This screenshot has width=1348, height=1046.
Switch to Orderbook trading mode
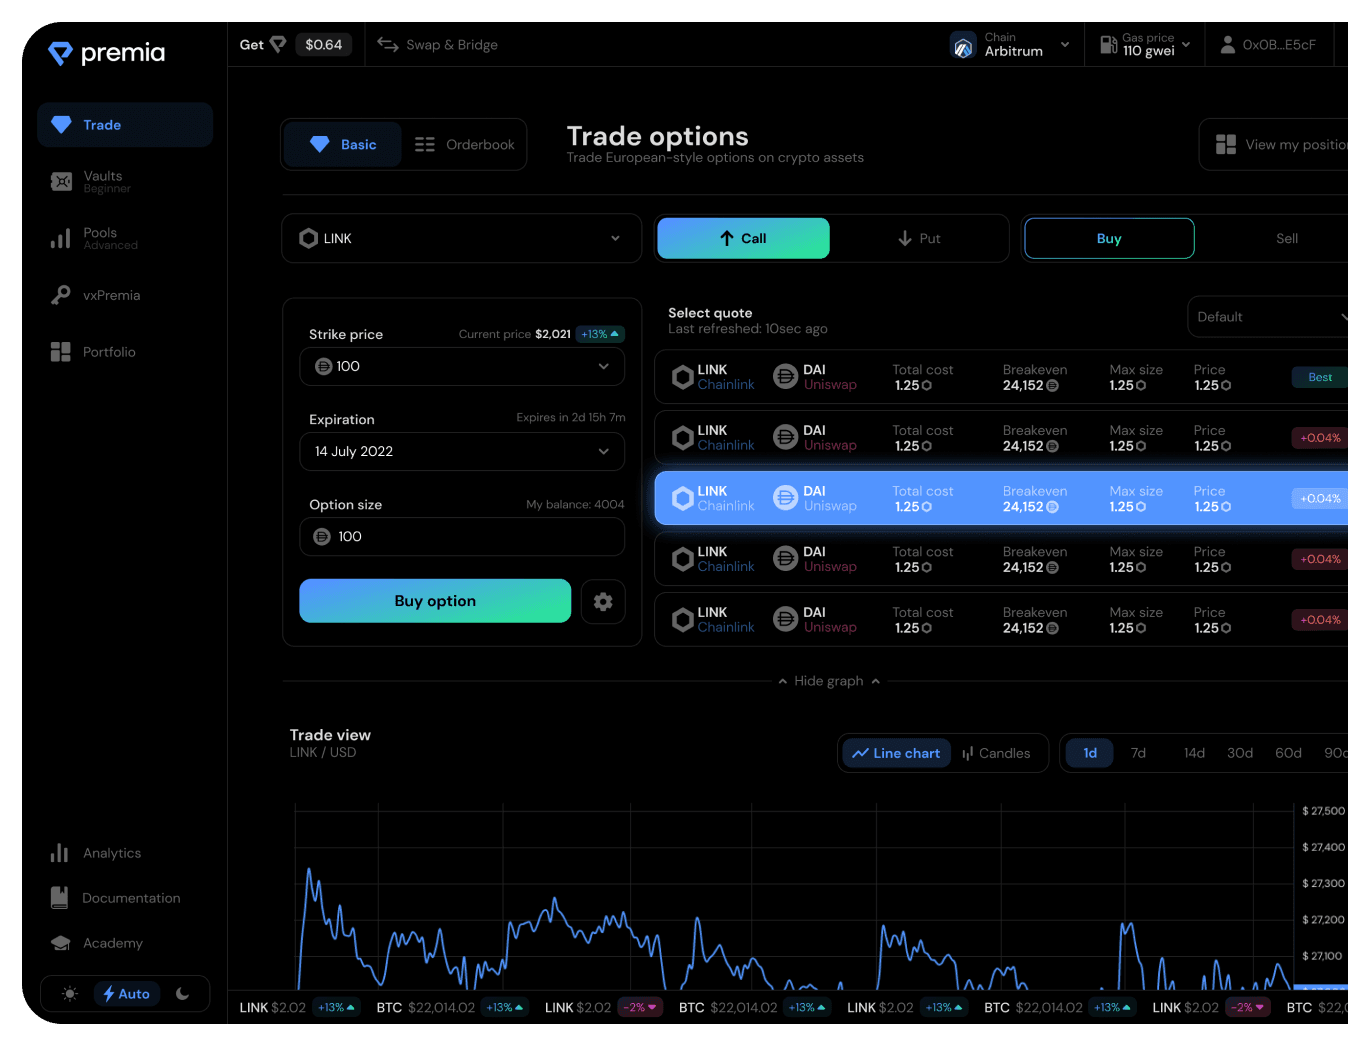click(x=465, y=145)
